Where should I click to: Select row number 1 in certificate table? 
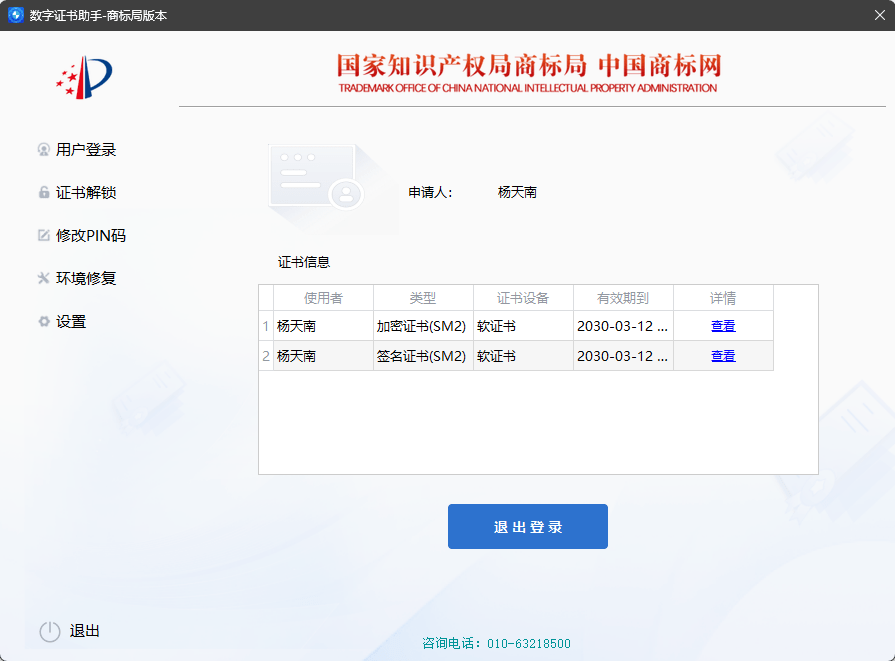[266, 326]
